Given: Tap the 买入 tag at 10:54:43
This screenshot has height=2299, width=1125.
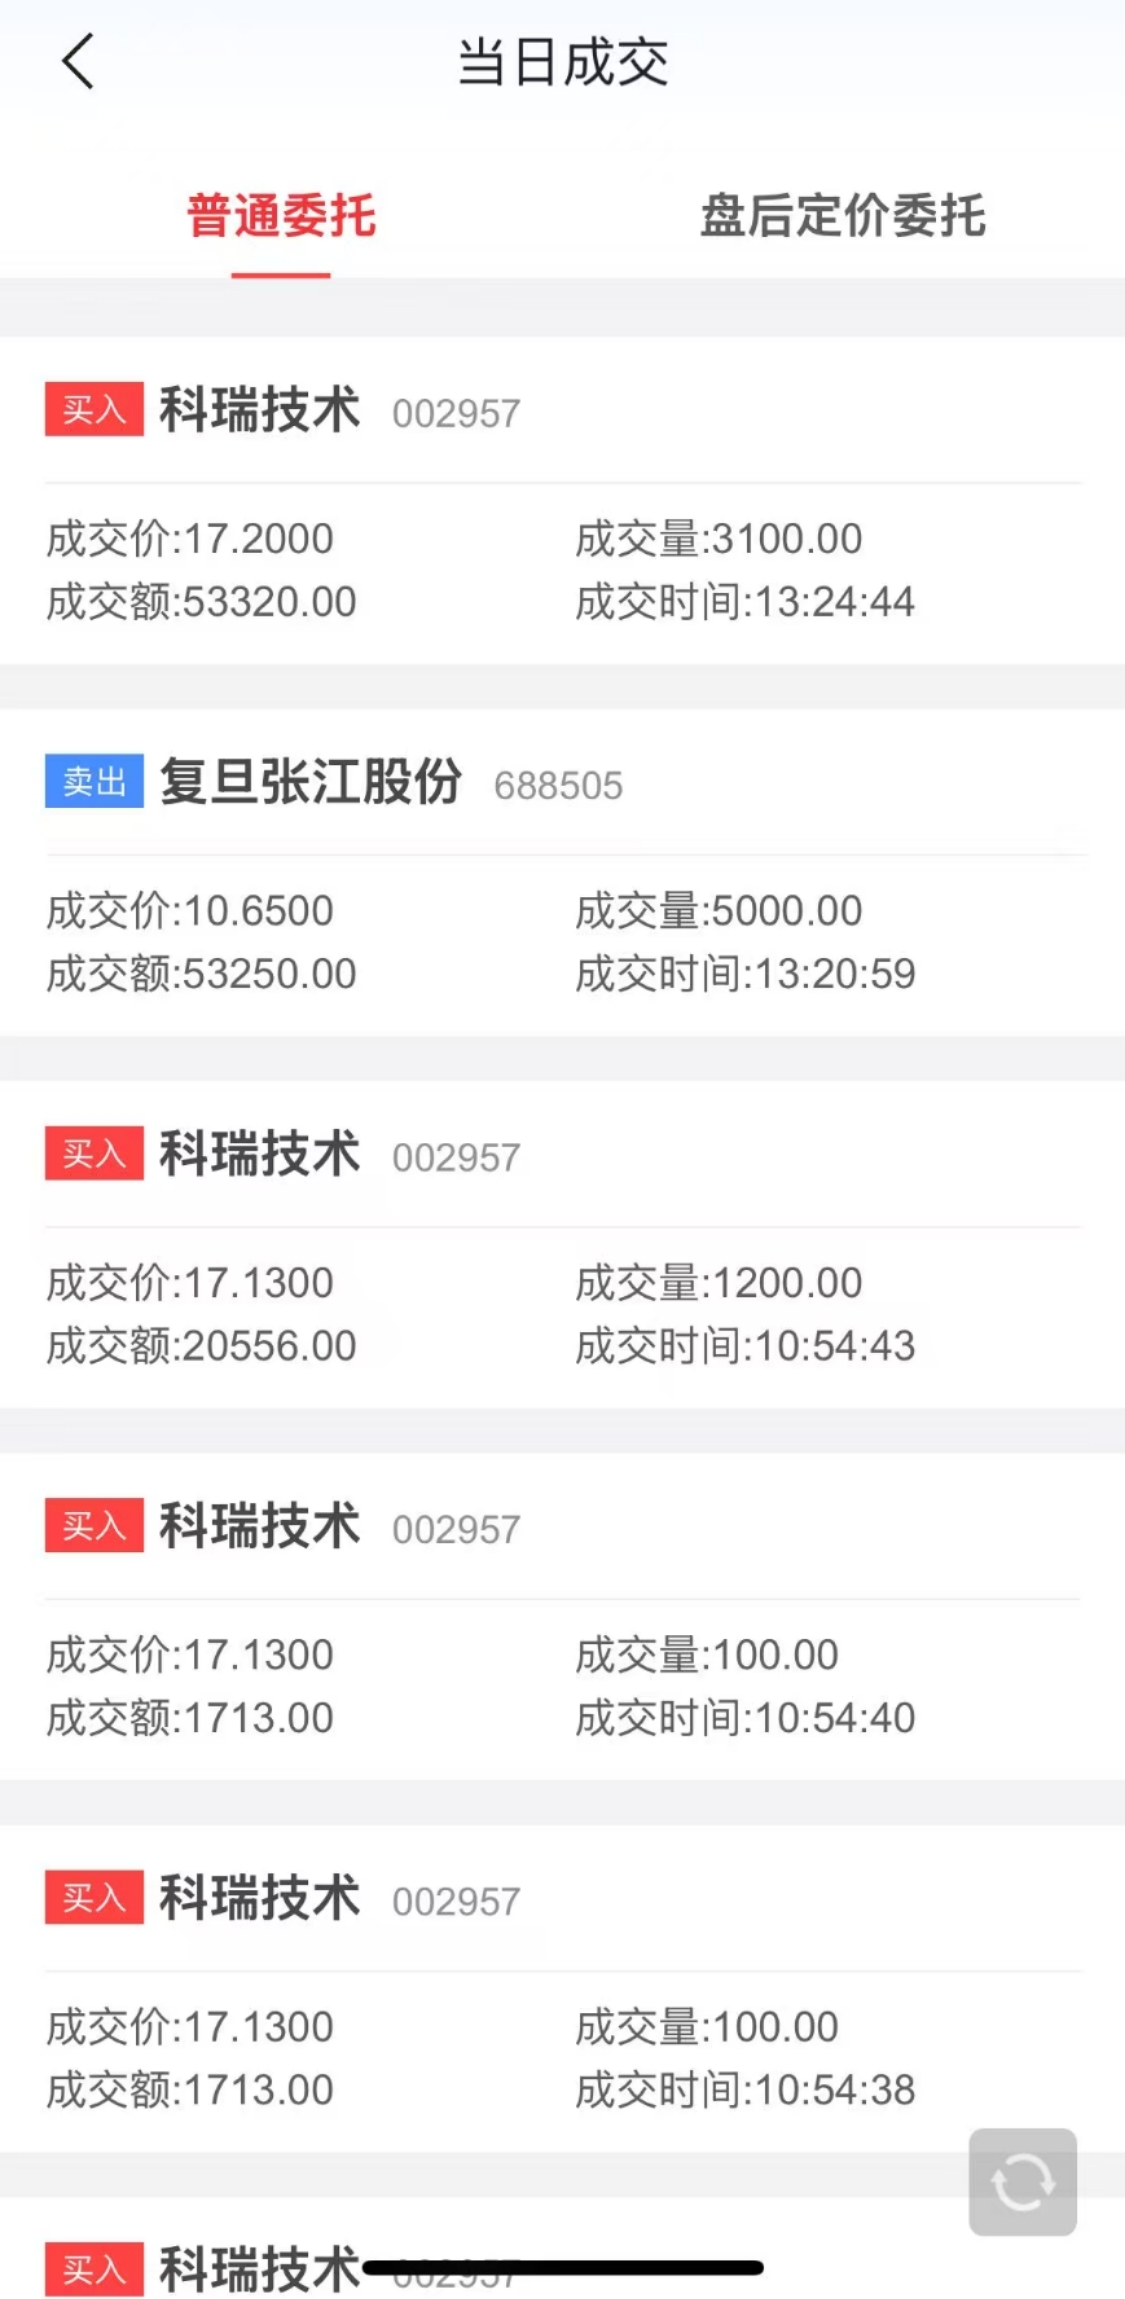Looking at the screenshot, I should [94, 1153].
